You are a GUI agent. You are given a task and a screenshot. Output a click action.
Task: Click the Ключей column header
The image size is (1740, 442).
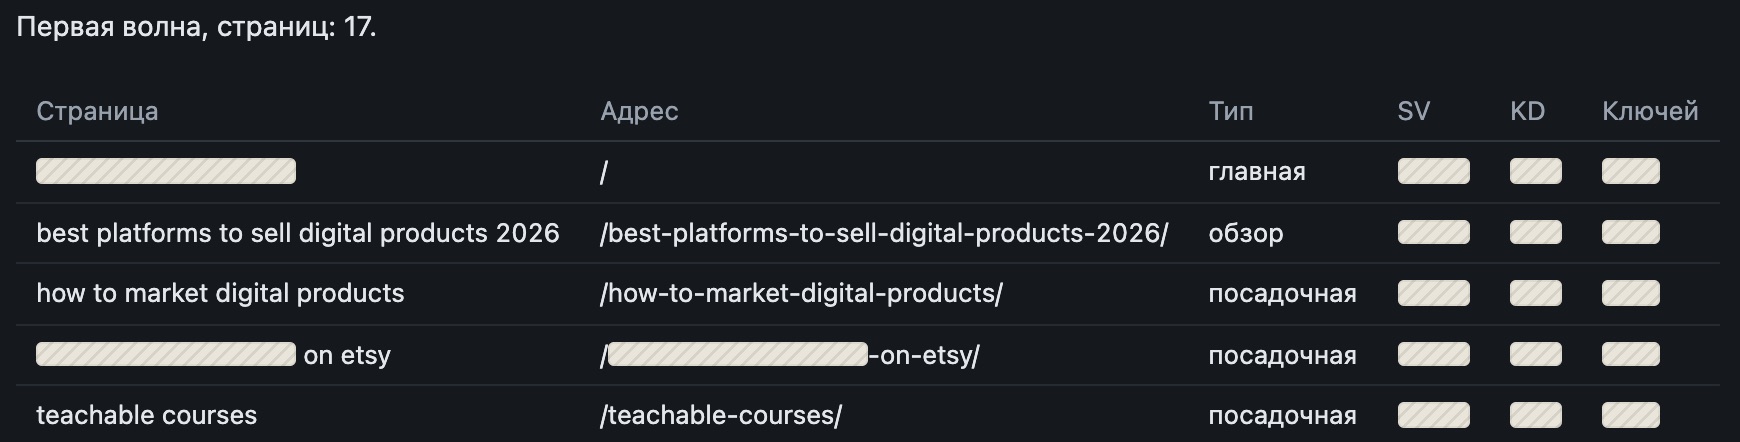tap(1650, 111)
